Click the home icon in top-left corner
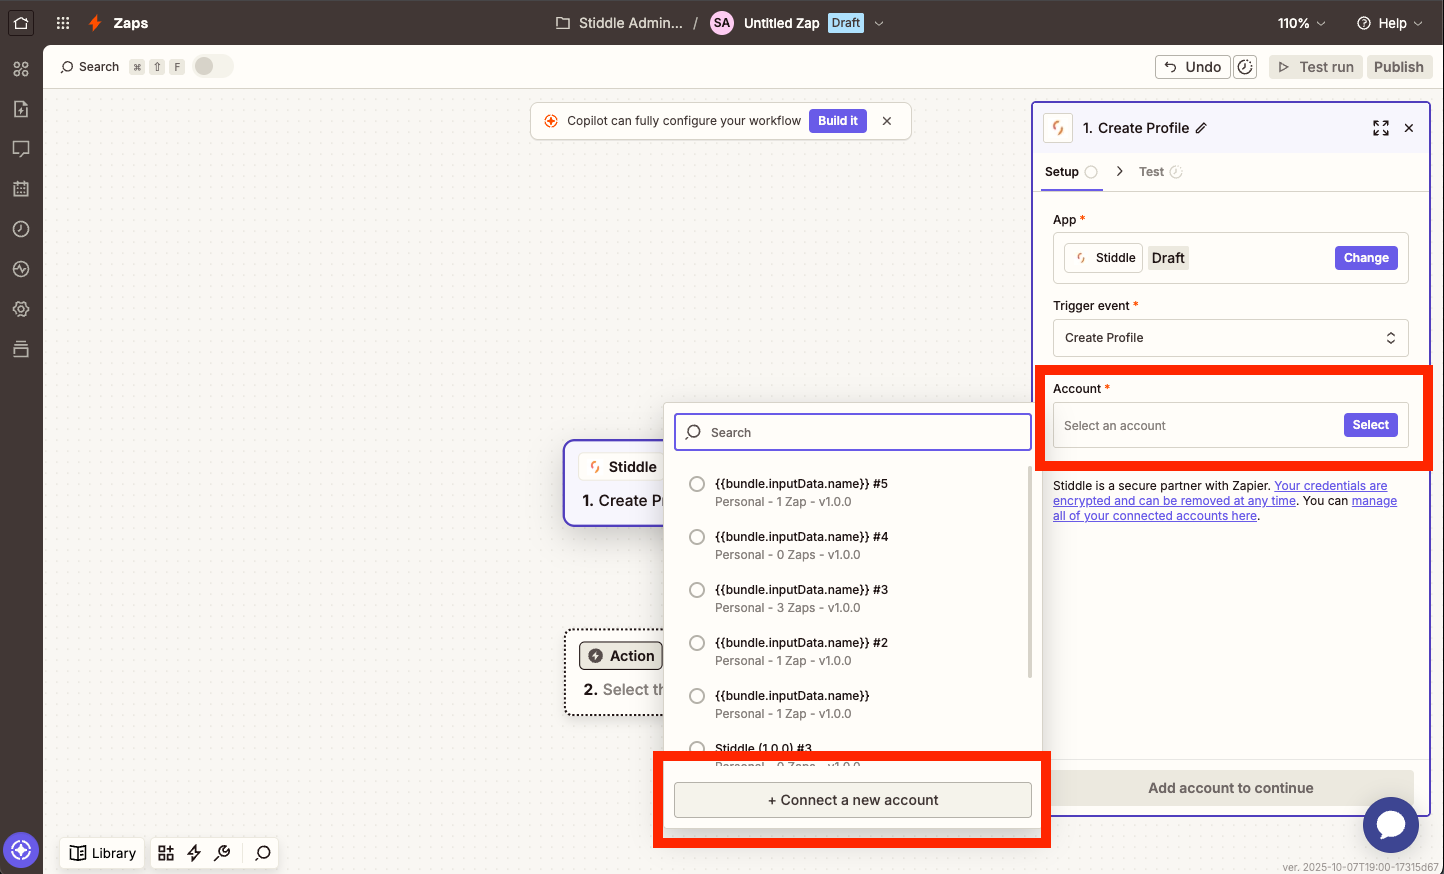1444x874 pixels. [x=21, y=23]
